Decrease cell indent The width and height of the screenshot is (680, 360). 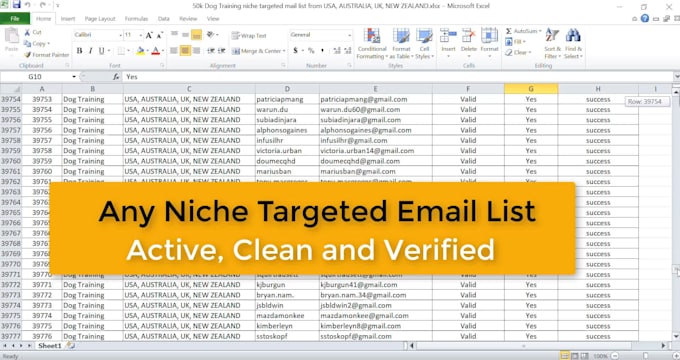(211, 51)
